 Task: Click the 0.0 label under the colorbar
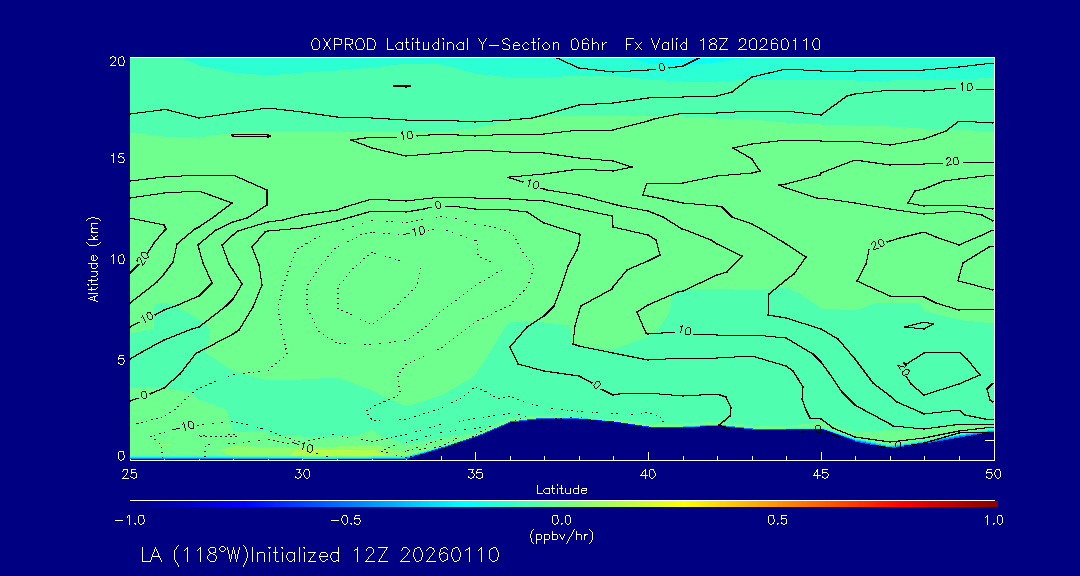[x=561, y=520]
